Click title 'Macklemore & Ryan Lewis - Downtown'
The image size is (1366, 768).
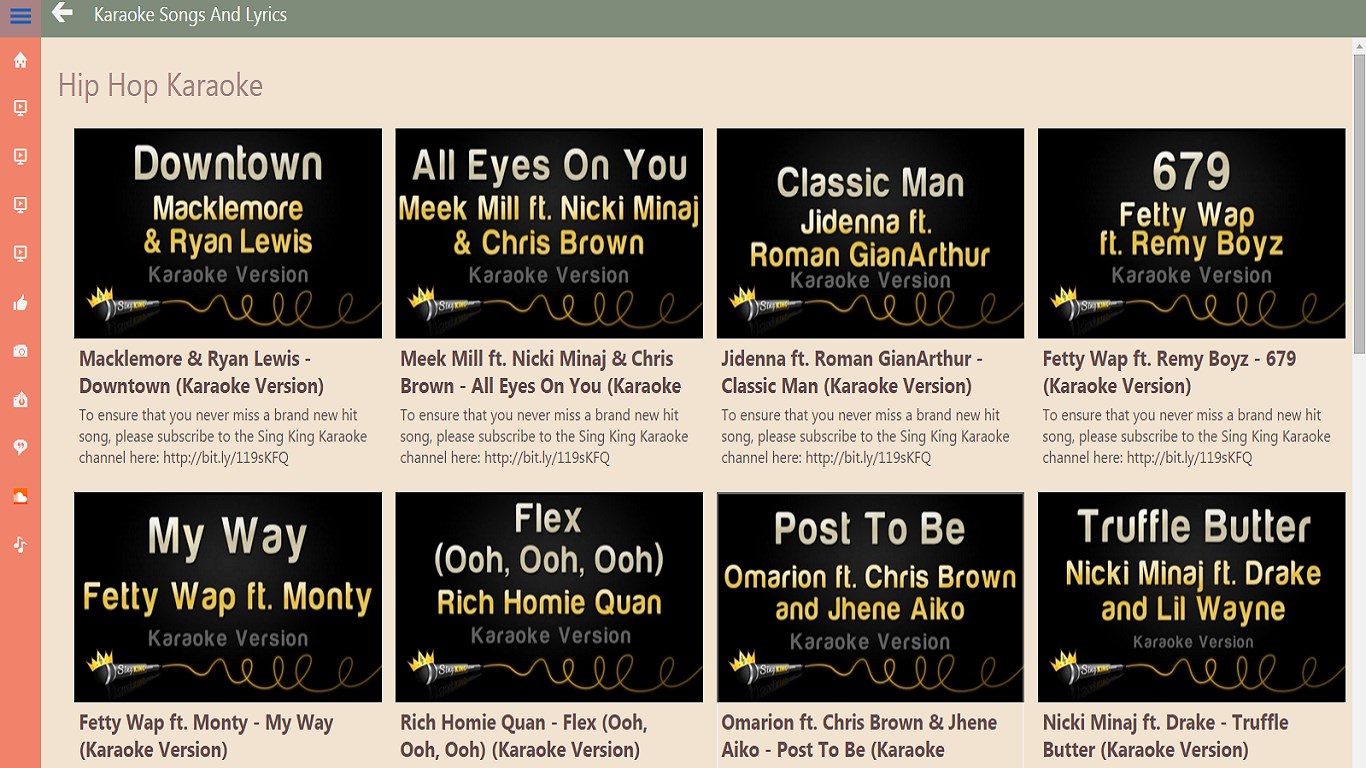(201, 372)
